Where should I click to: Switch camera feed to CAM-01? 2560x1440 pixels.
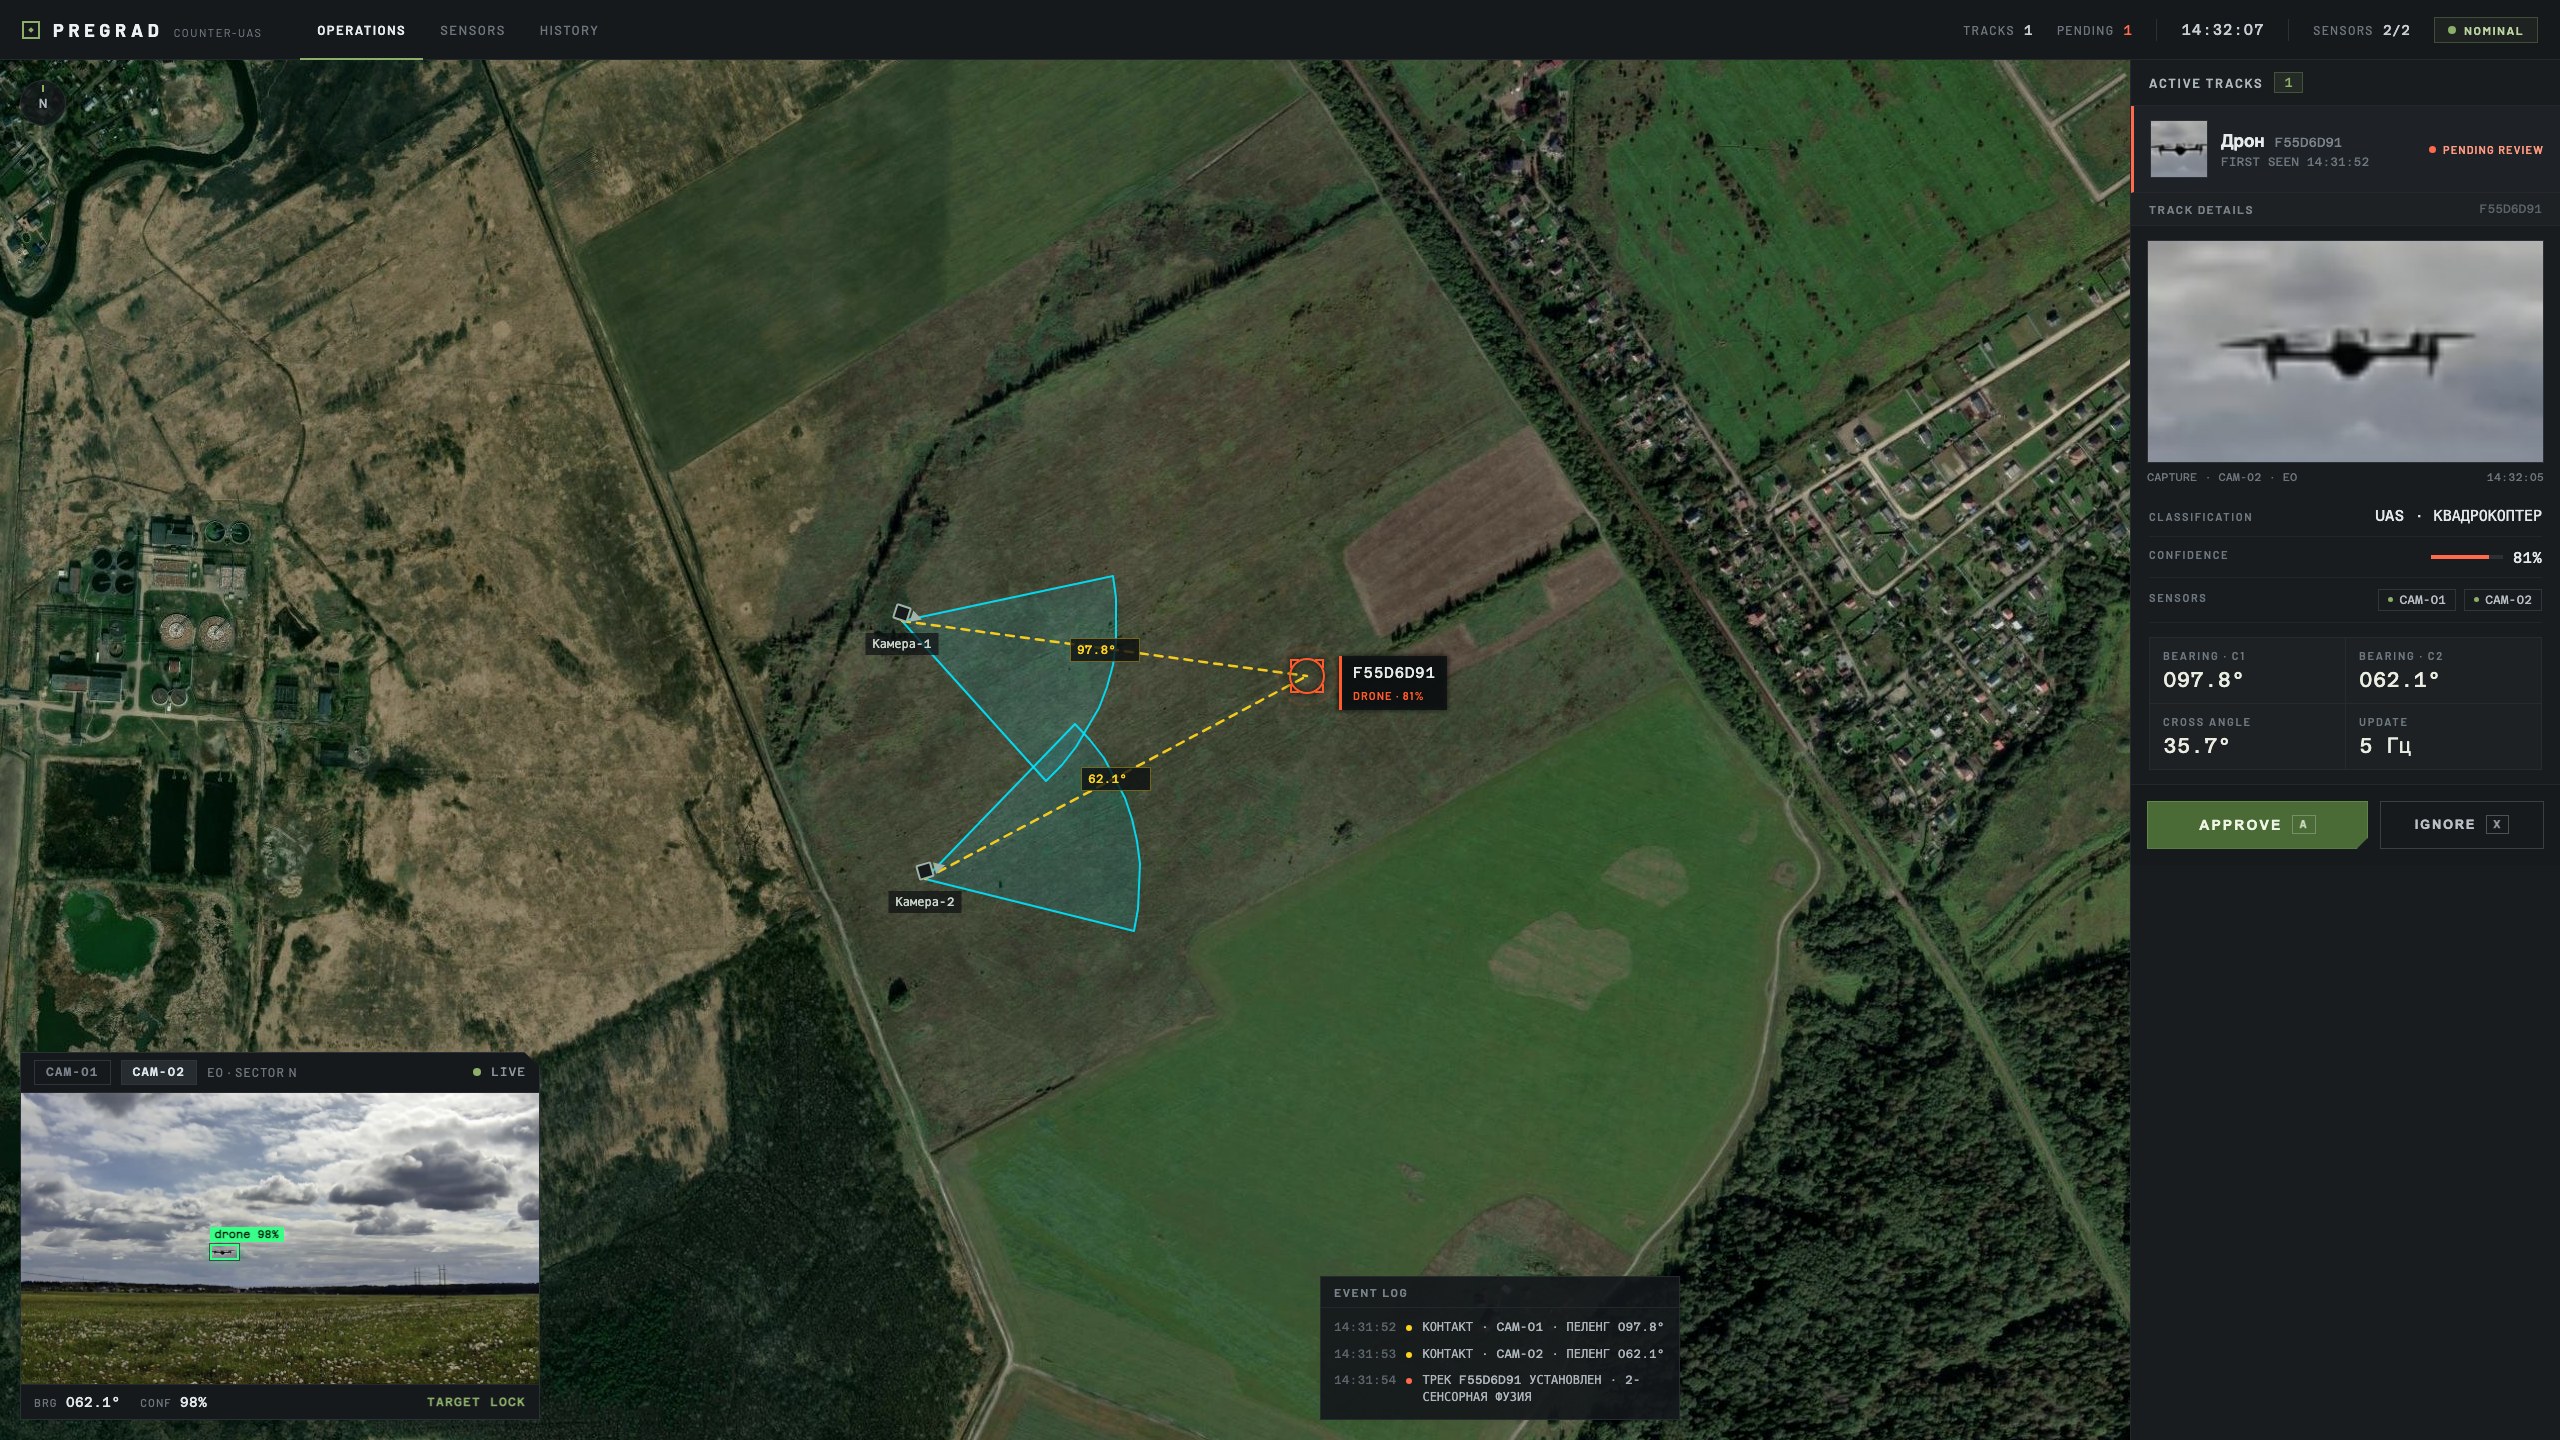tap(72, 1072)
